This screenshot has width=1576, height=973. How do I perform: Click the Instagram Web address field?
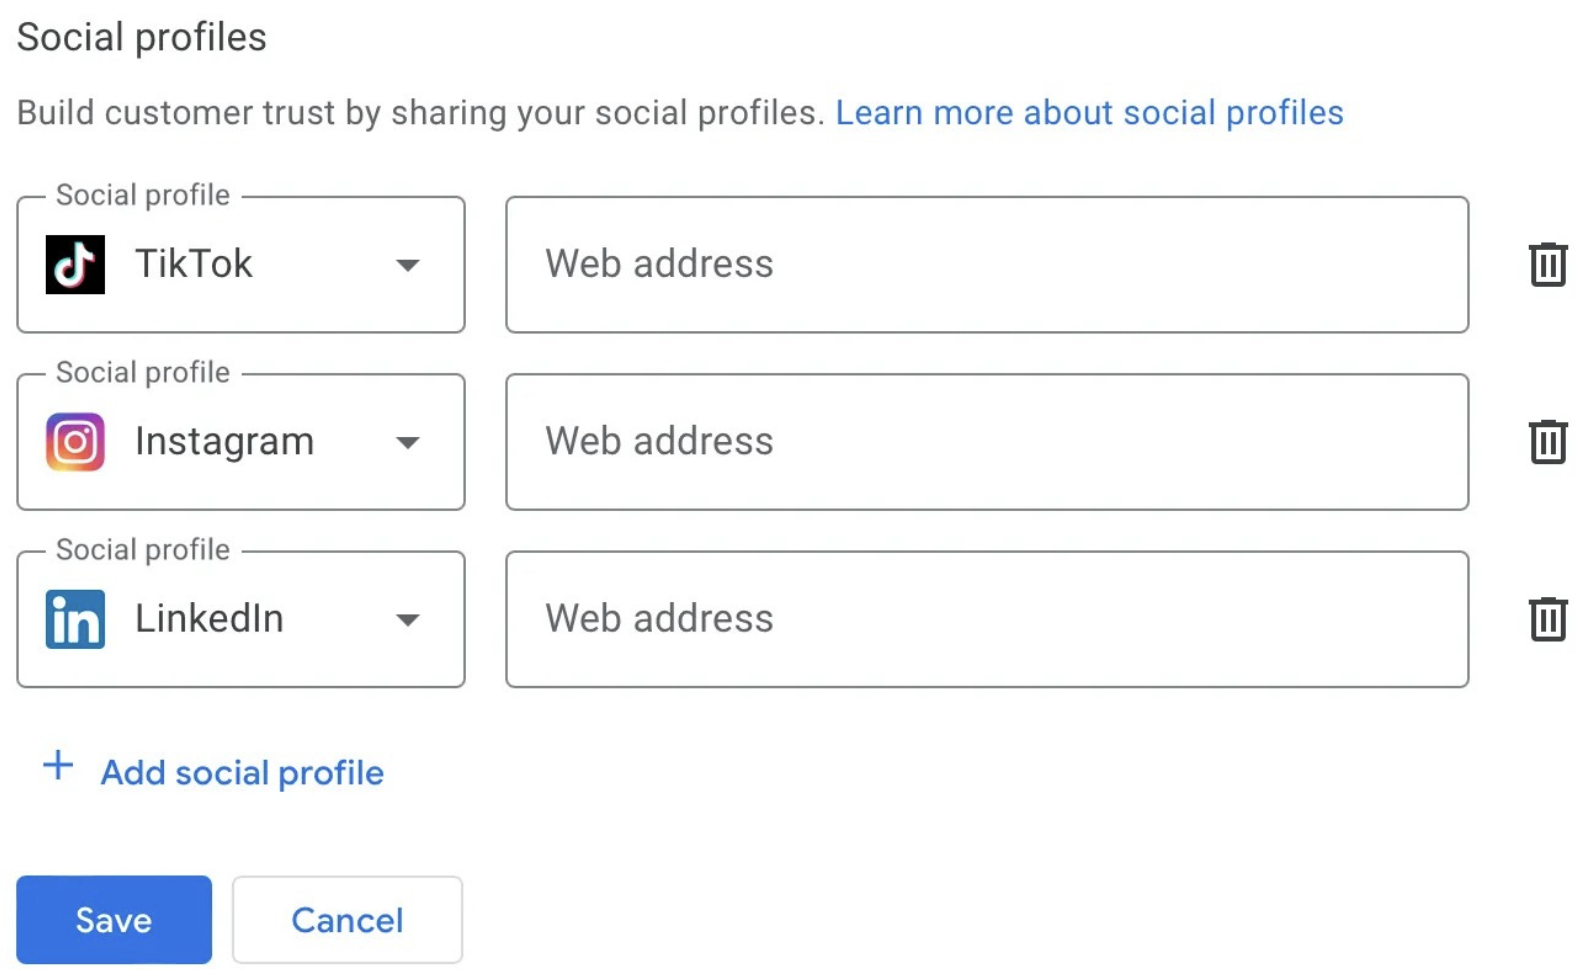pos(986,441)
